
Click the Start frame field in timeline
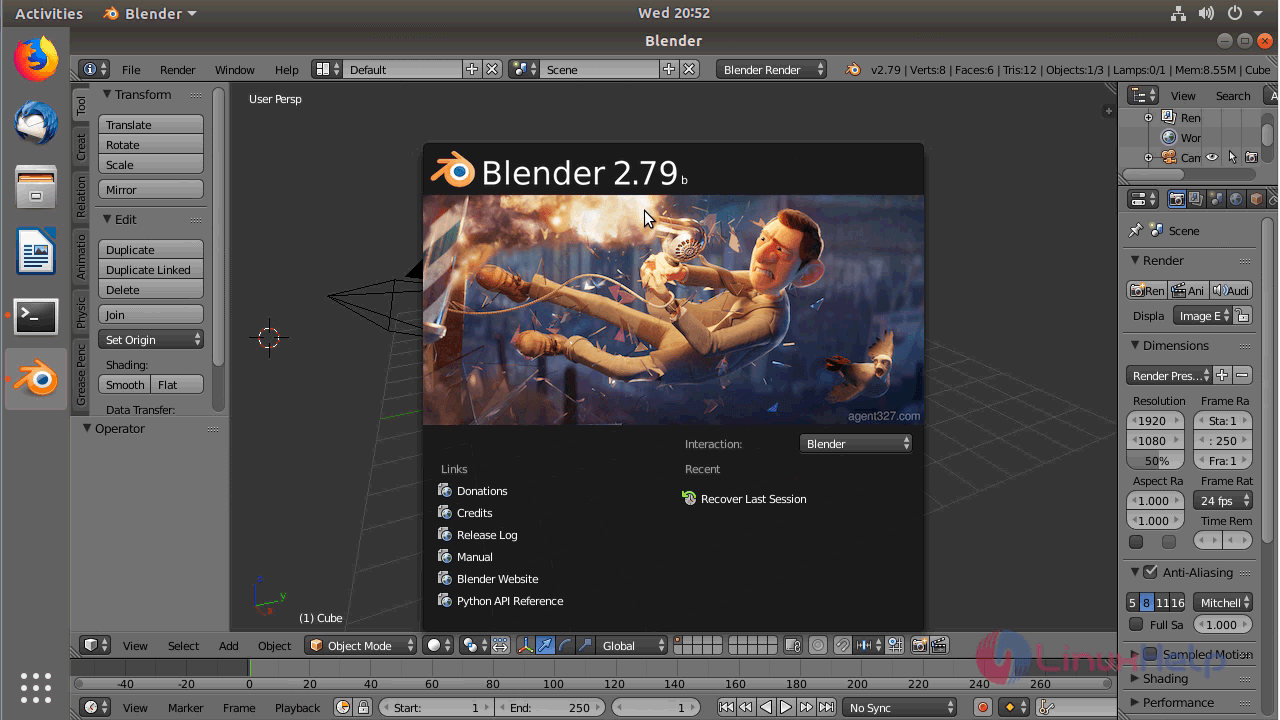tap(436, 707)
